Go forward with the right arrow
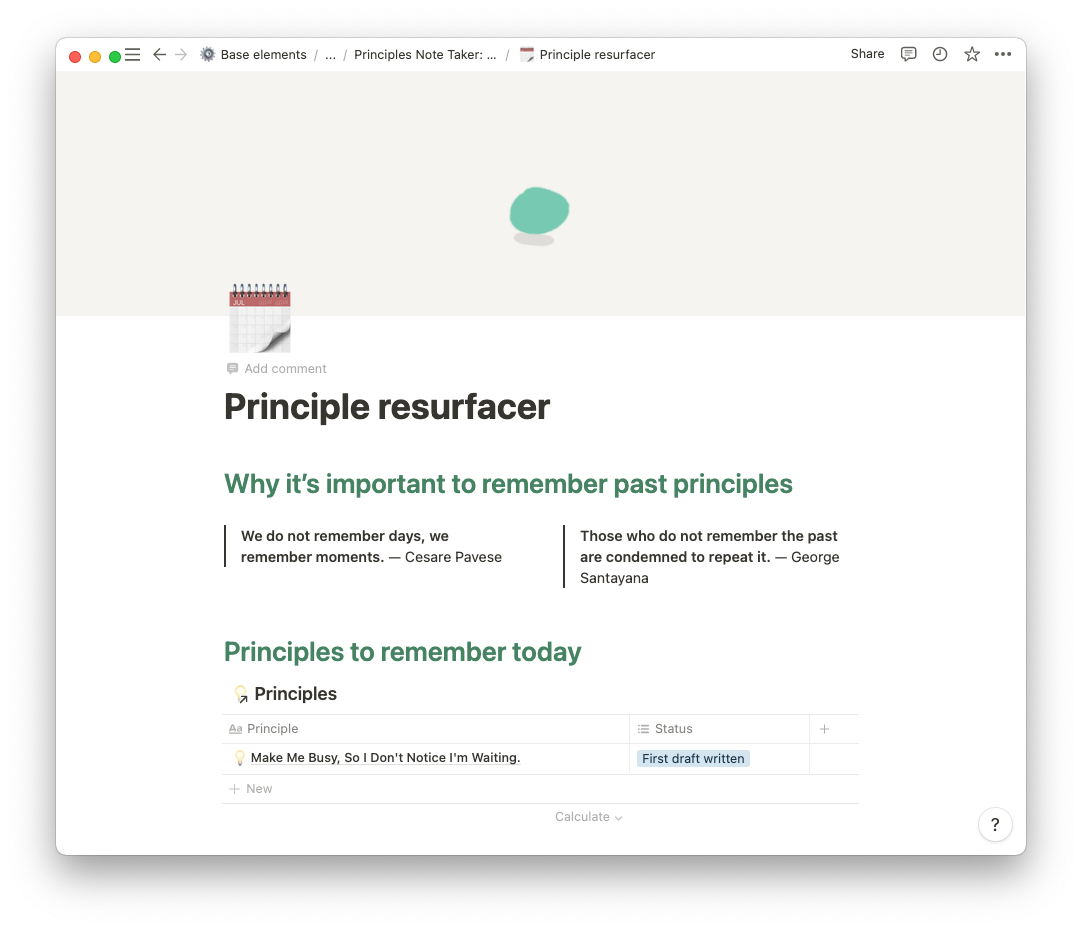 (x=181, y=55)
